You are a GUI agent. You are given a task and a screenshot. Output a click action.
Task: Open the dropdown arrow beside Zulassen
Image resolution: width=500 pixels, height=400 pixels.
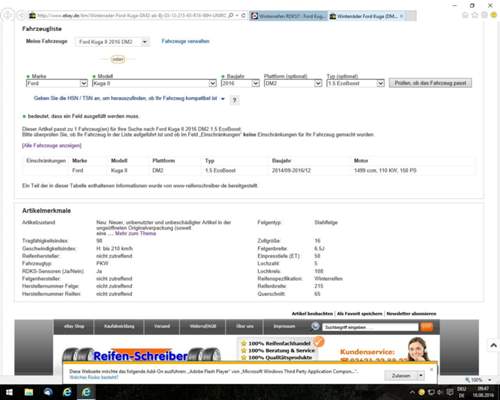pos(421,376)
